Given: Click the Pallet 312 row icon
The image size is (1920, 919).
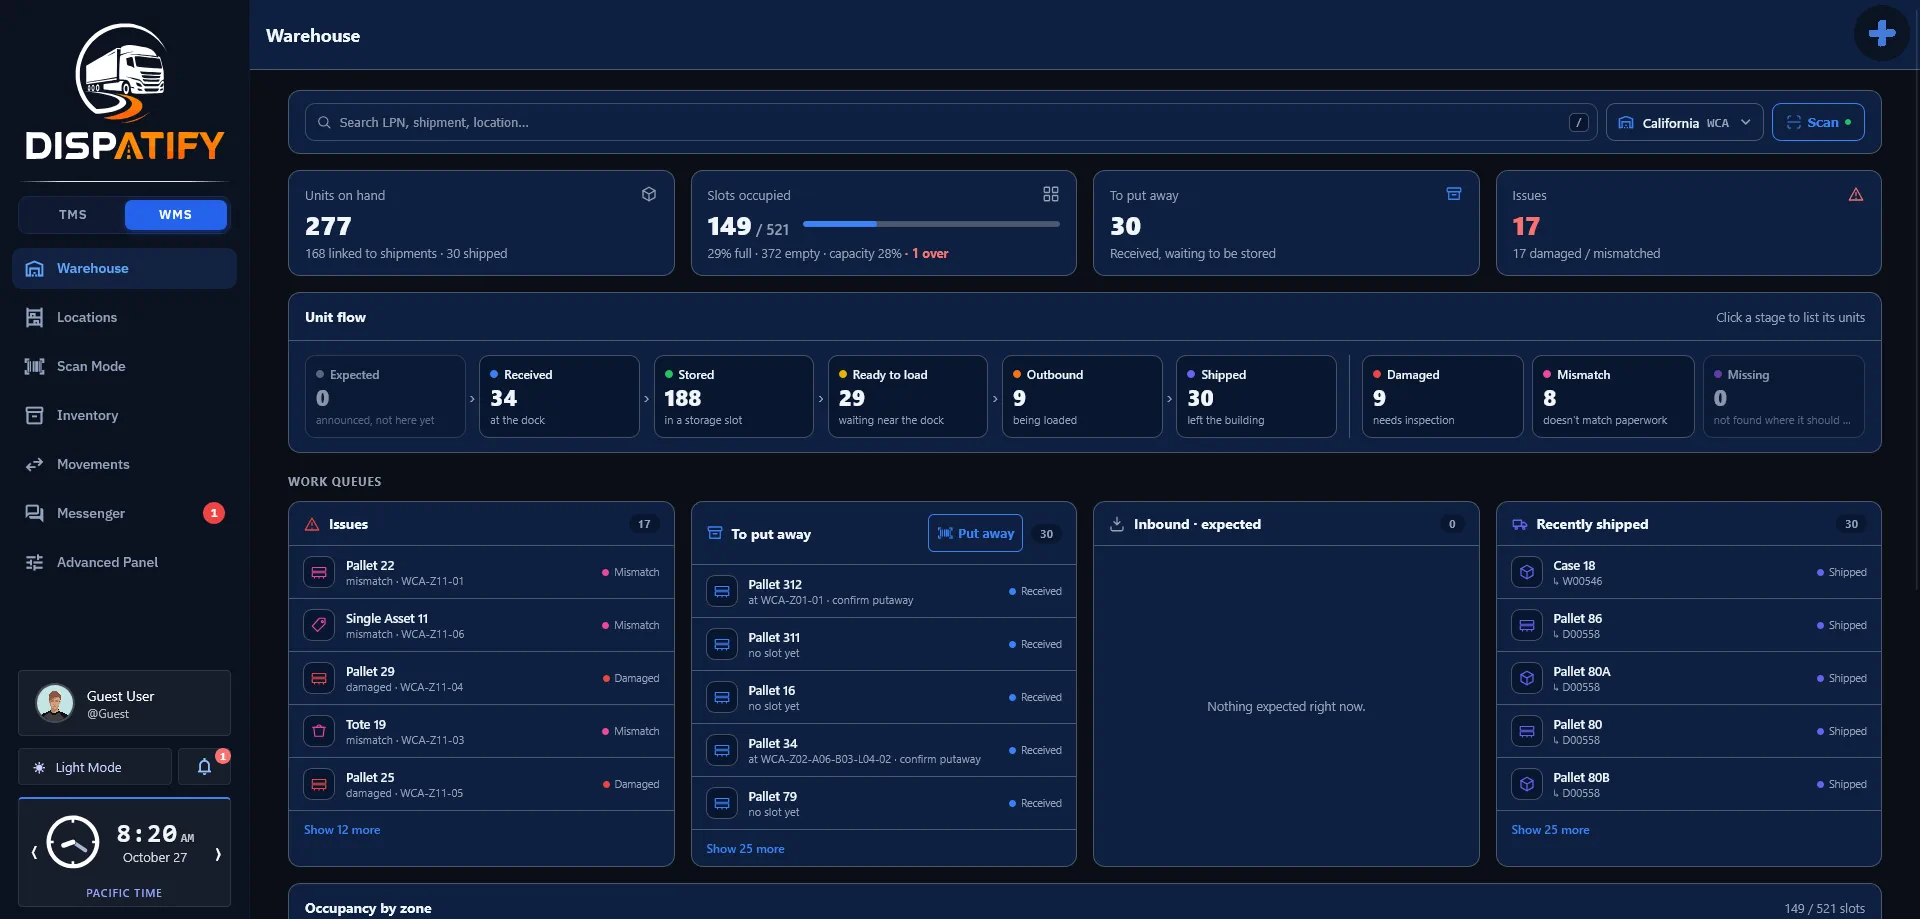Looking at the screenshot, I should (722, 591).
